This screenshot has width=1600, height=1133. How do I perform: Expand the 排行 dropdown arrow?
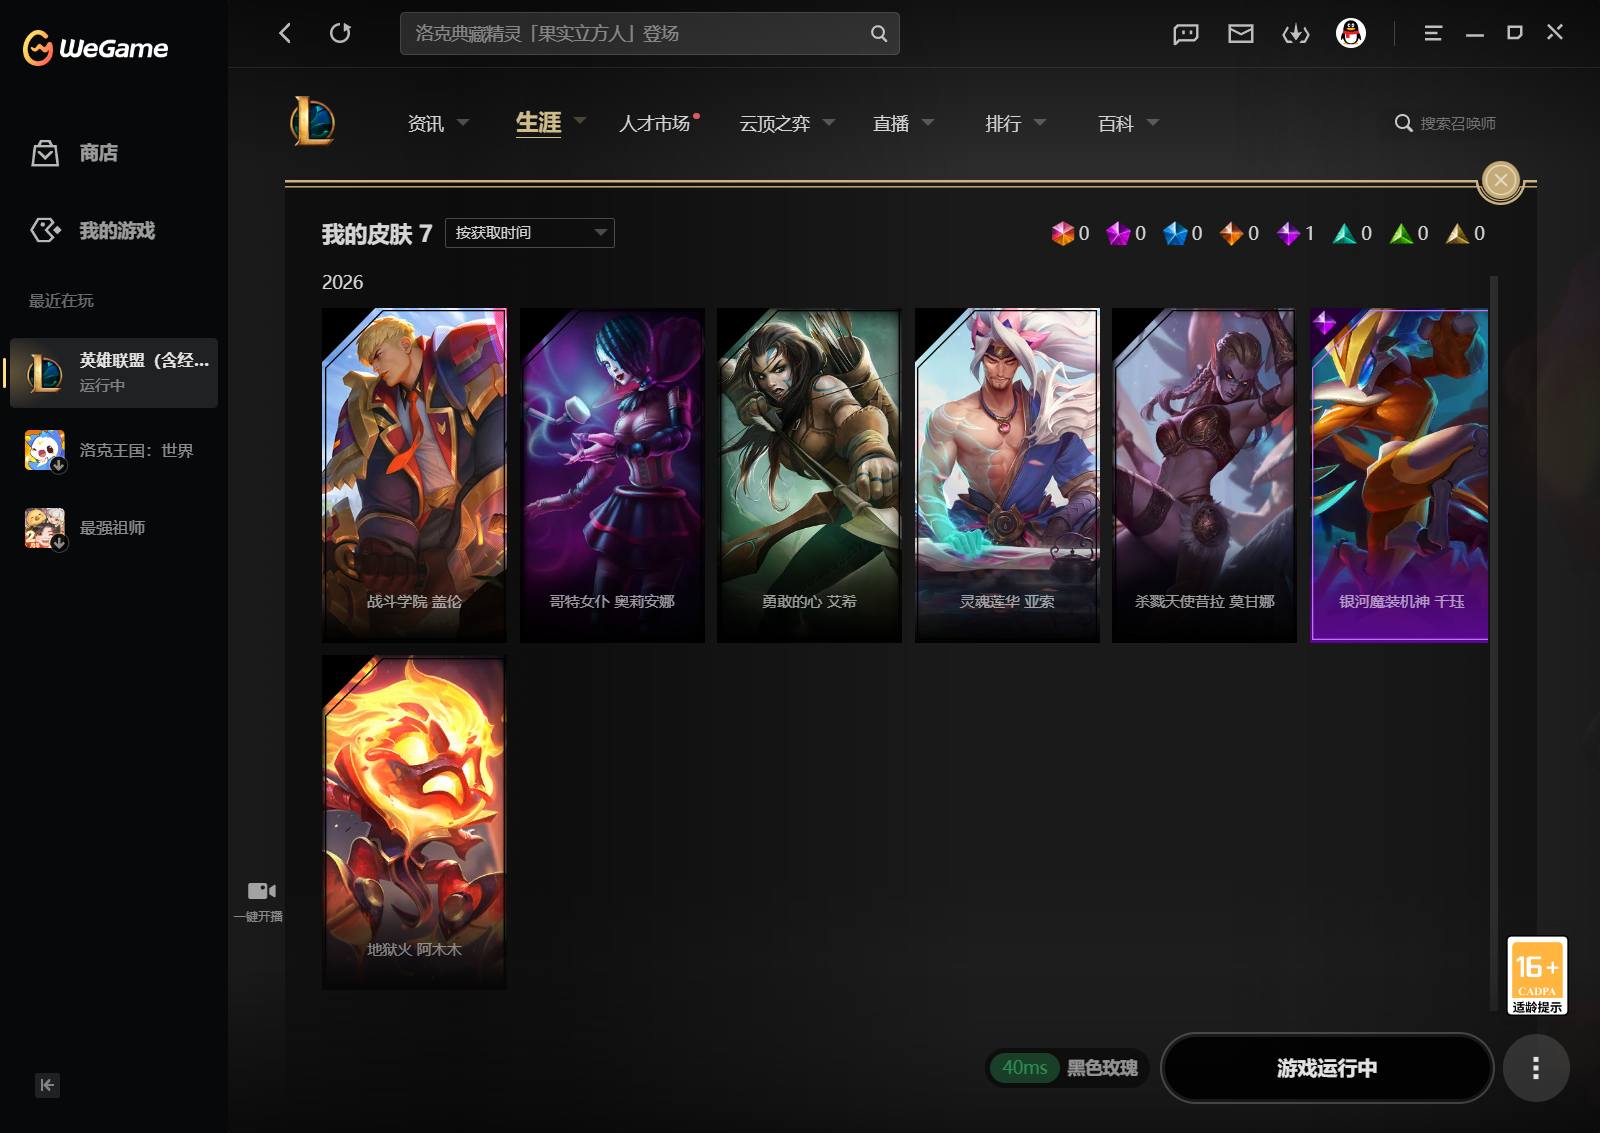[x=1040, y=123]
